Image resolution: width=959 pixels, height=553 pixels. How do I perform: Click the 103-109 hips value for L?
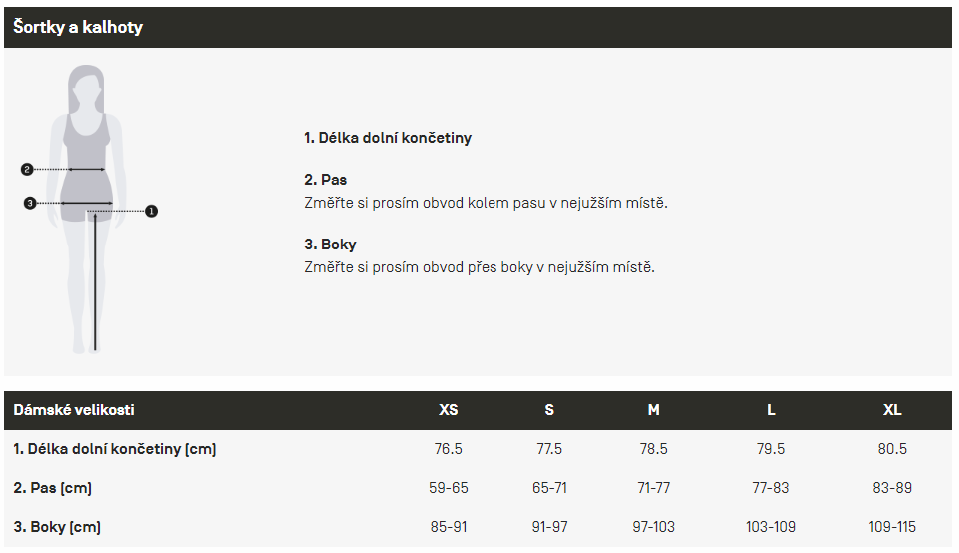[x=771, y=527]
